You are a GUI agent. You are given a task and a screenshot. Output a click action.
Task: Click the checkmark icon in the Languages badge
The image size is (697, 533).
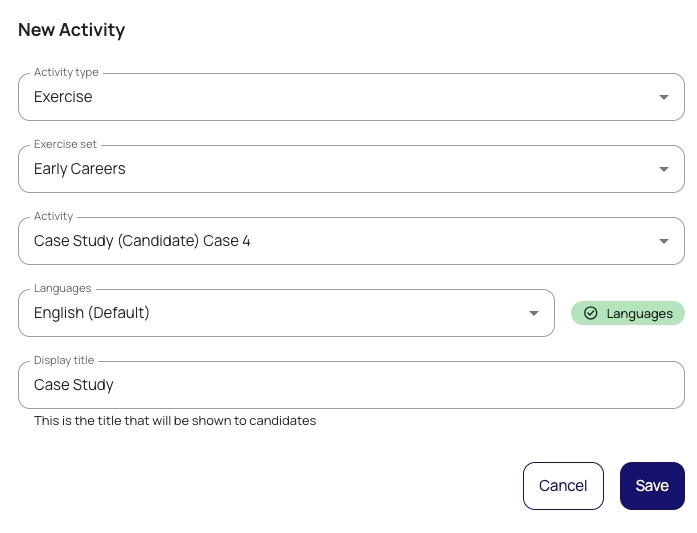[590, 313]
